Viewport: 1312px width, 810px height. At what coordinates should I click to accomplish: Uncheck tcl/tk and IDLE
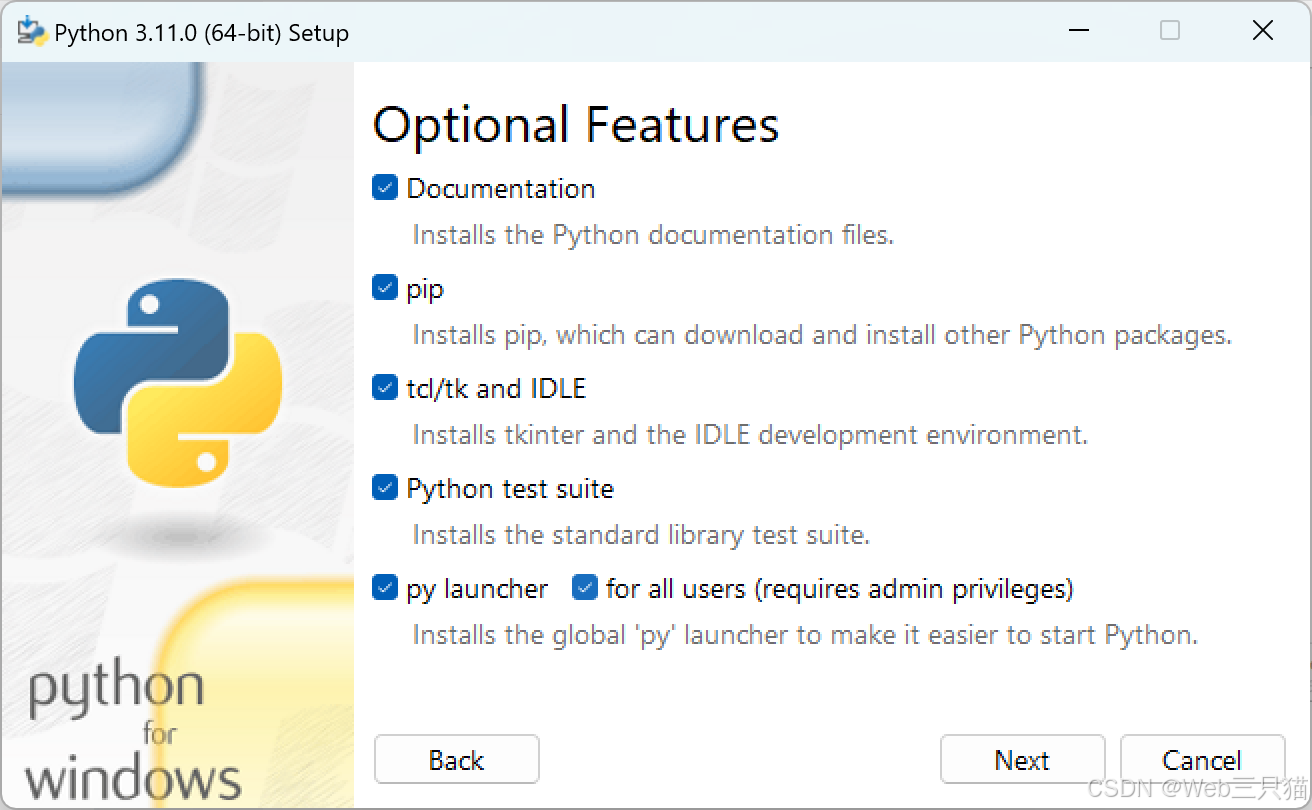coord(384,387)
